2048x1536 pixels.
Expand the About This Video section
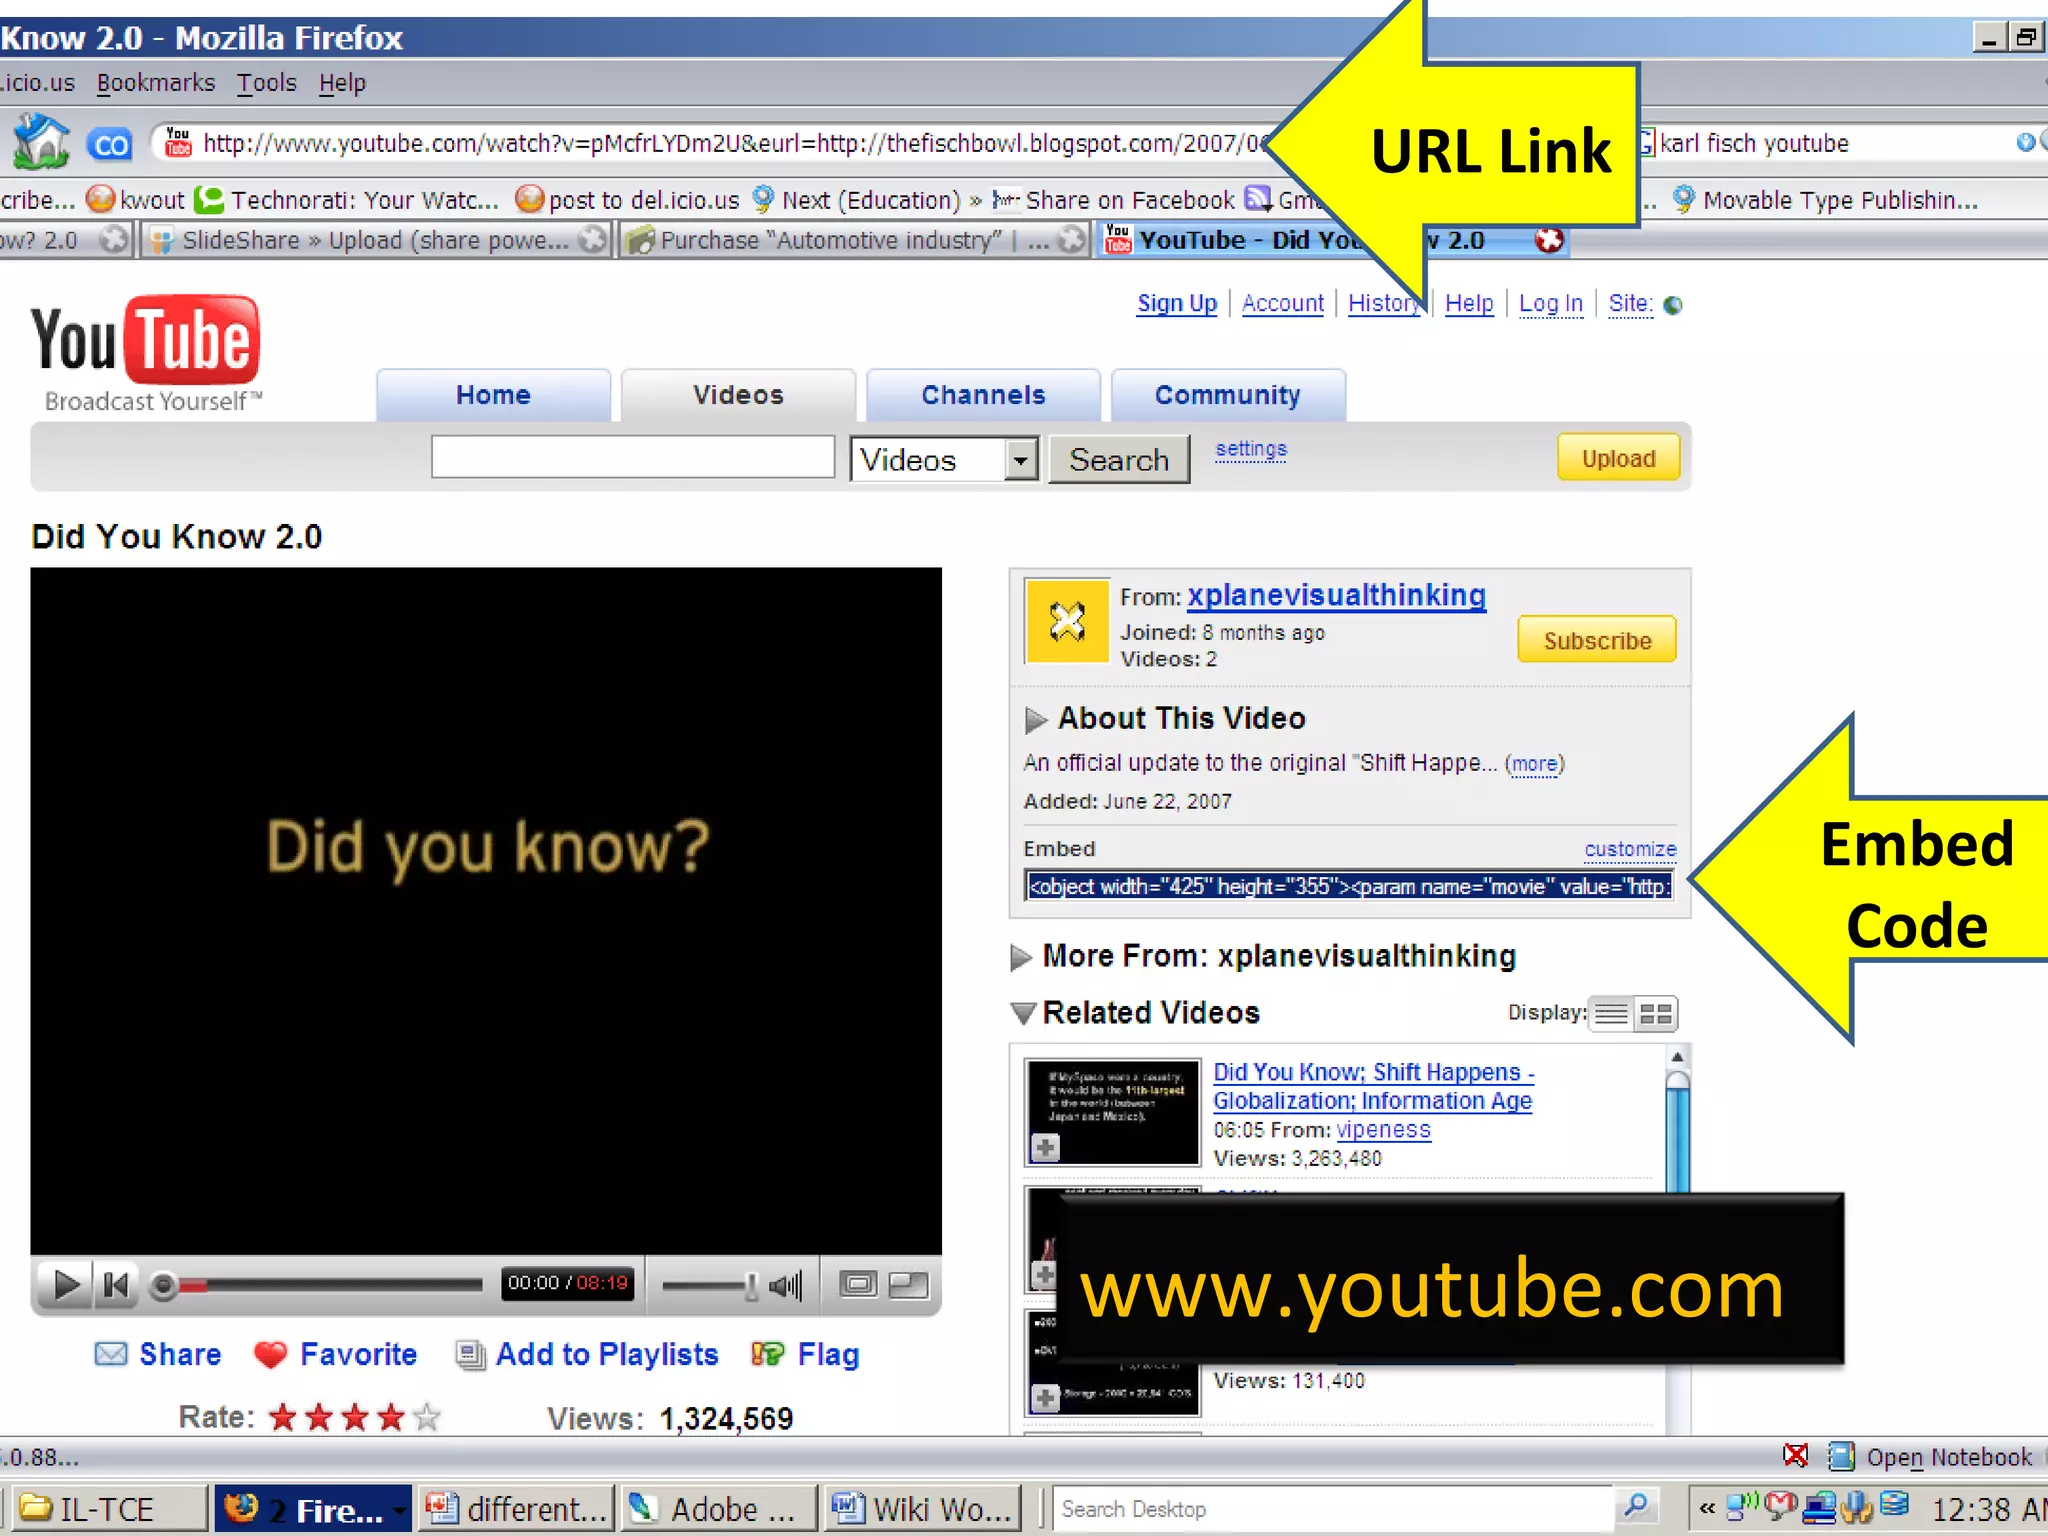[1035, 719]
